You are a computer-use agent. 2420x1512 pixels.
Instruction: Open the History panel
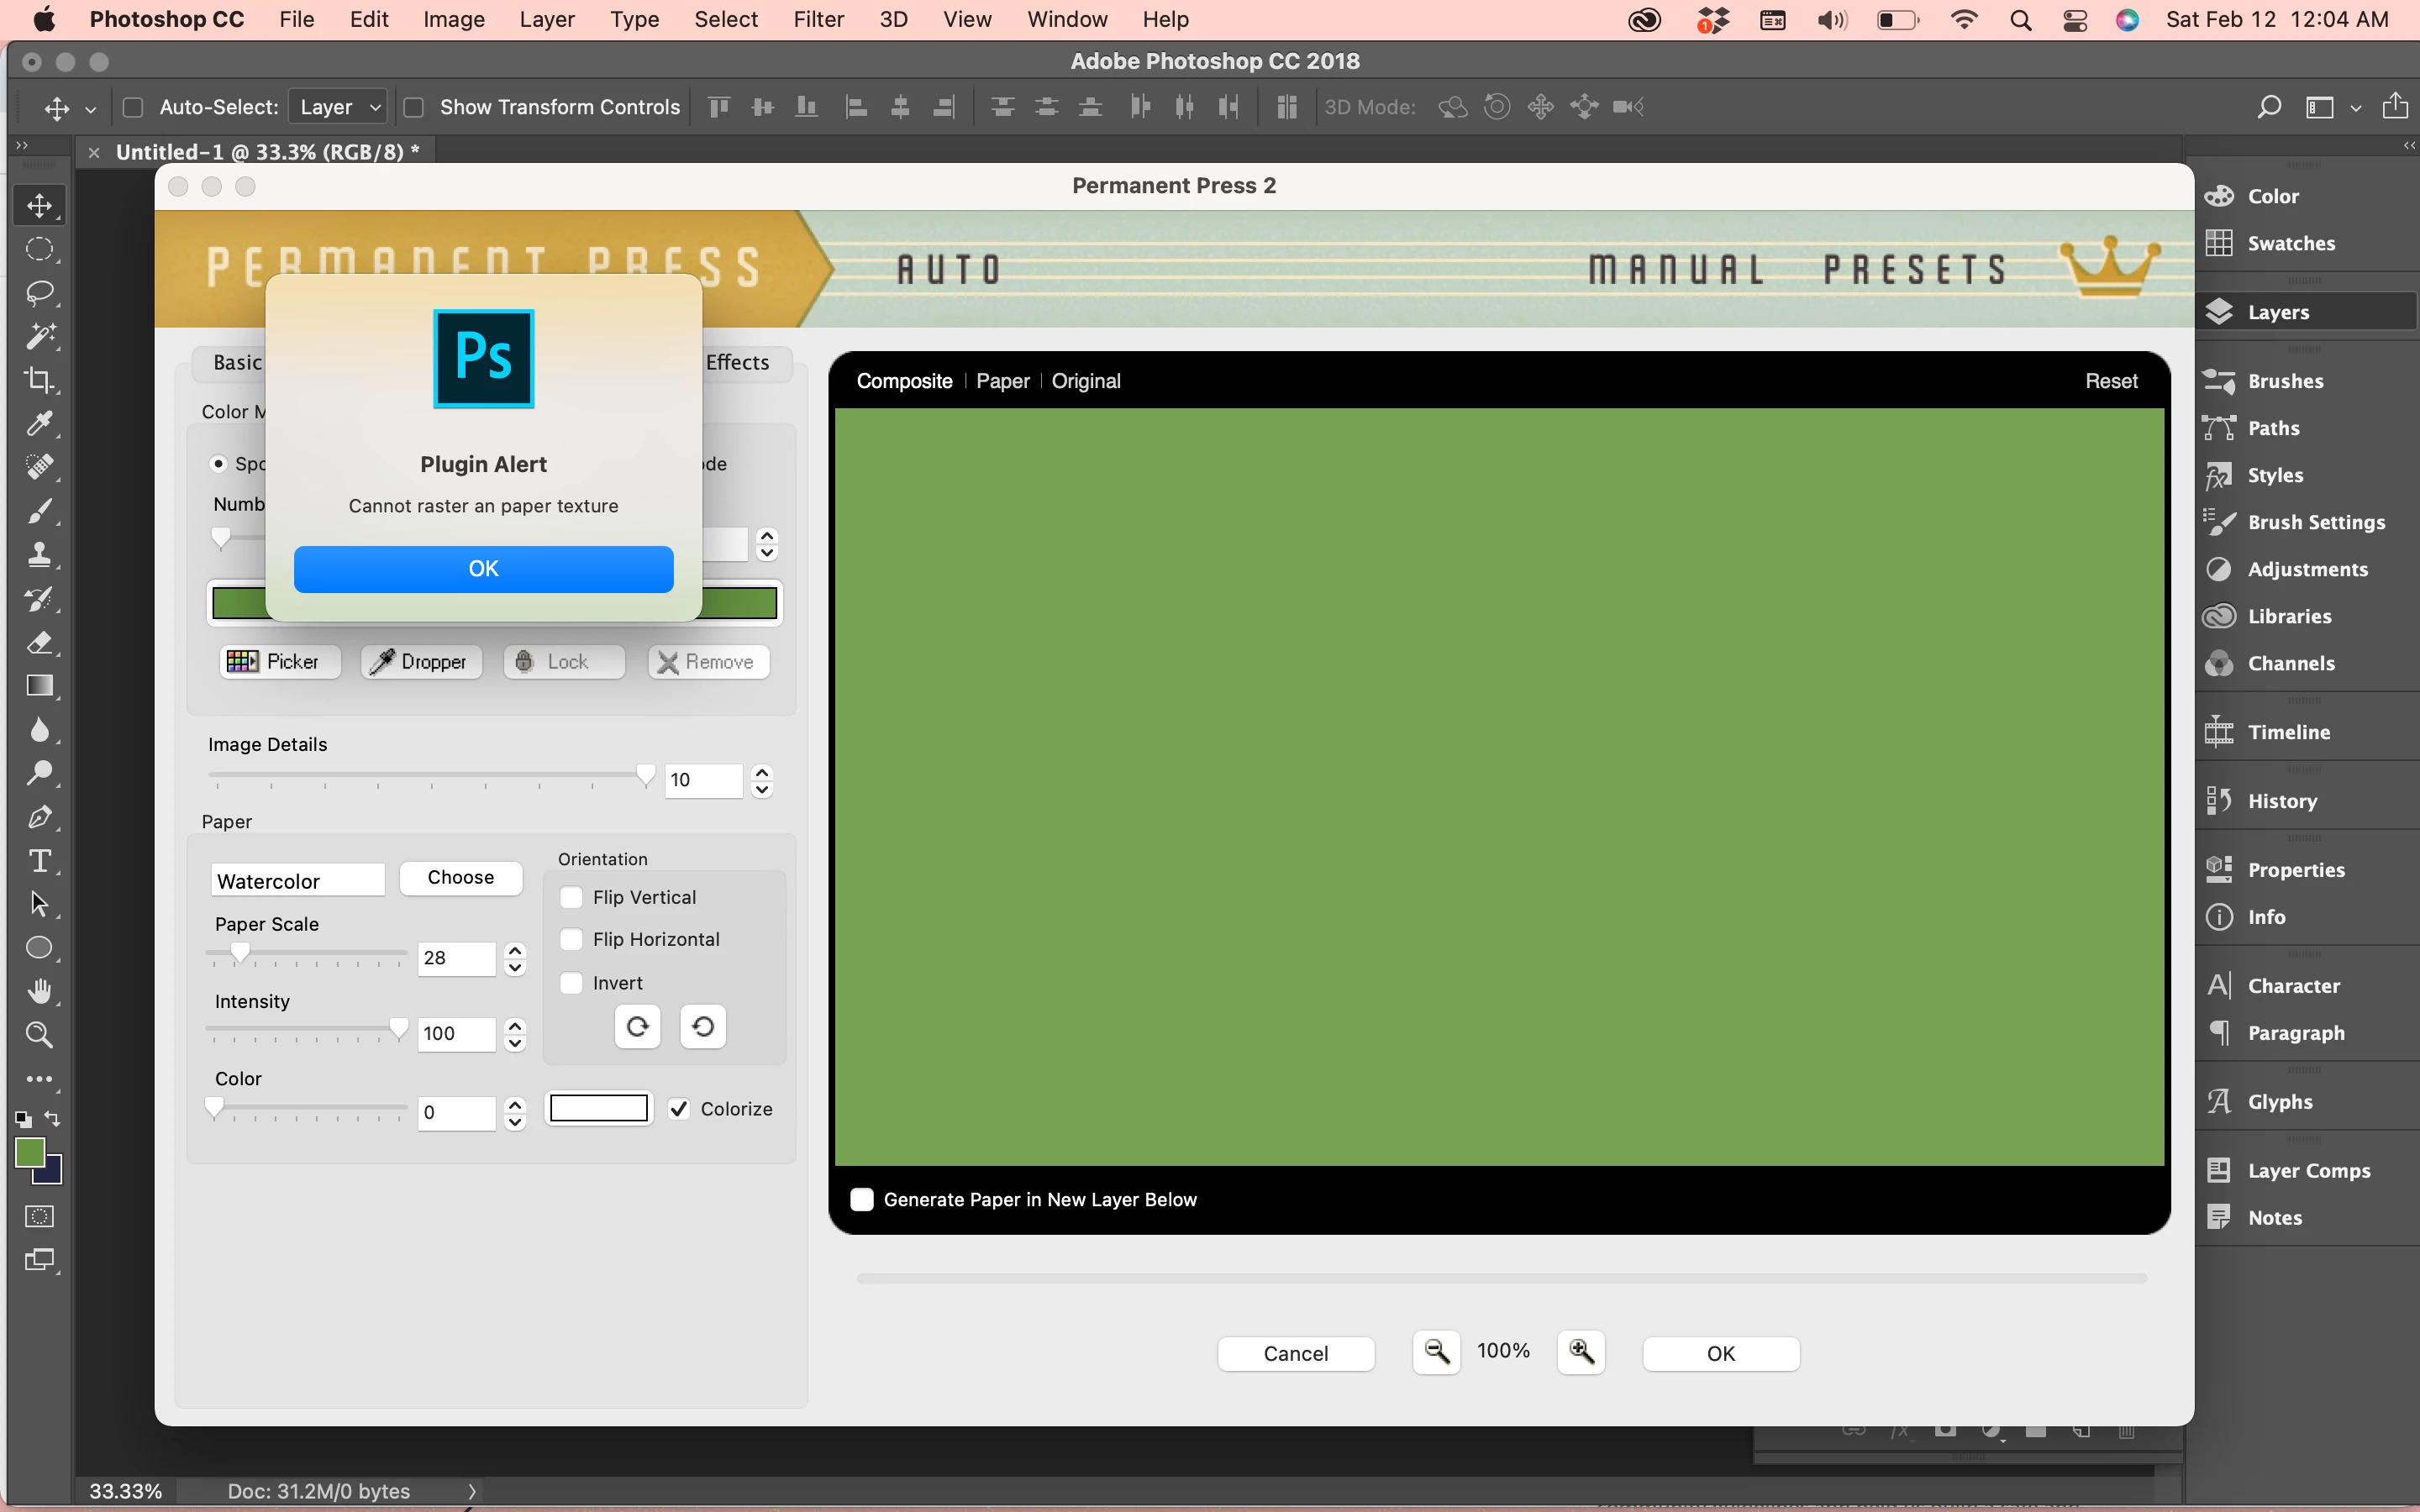pyautogui.click(x=2281, y=801)
